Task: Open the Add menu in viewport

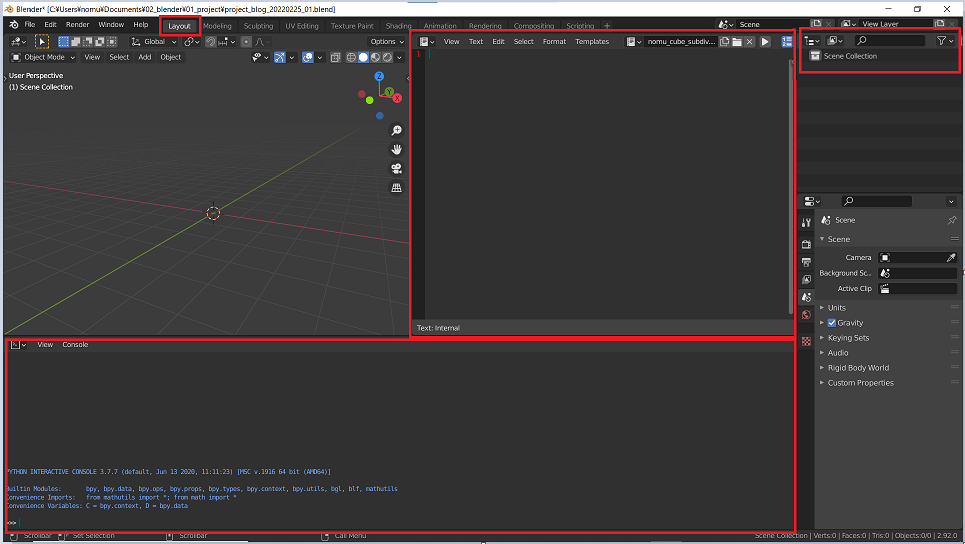Action: coord(145,57)
